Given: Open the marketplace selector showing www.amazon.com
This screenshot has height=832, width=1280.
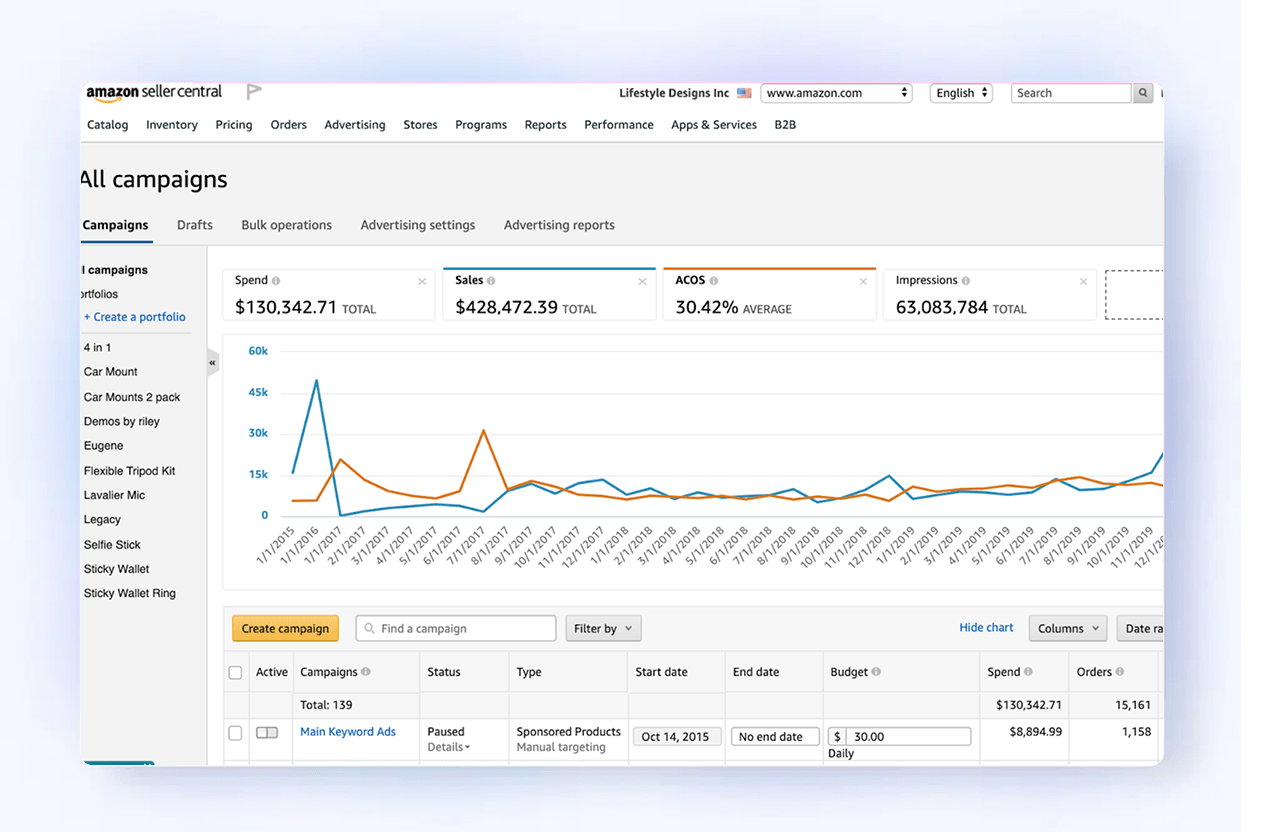Looking at the screenshot, I should click(836, 92).
